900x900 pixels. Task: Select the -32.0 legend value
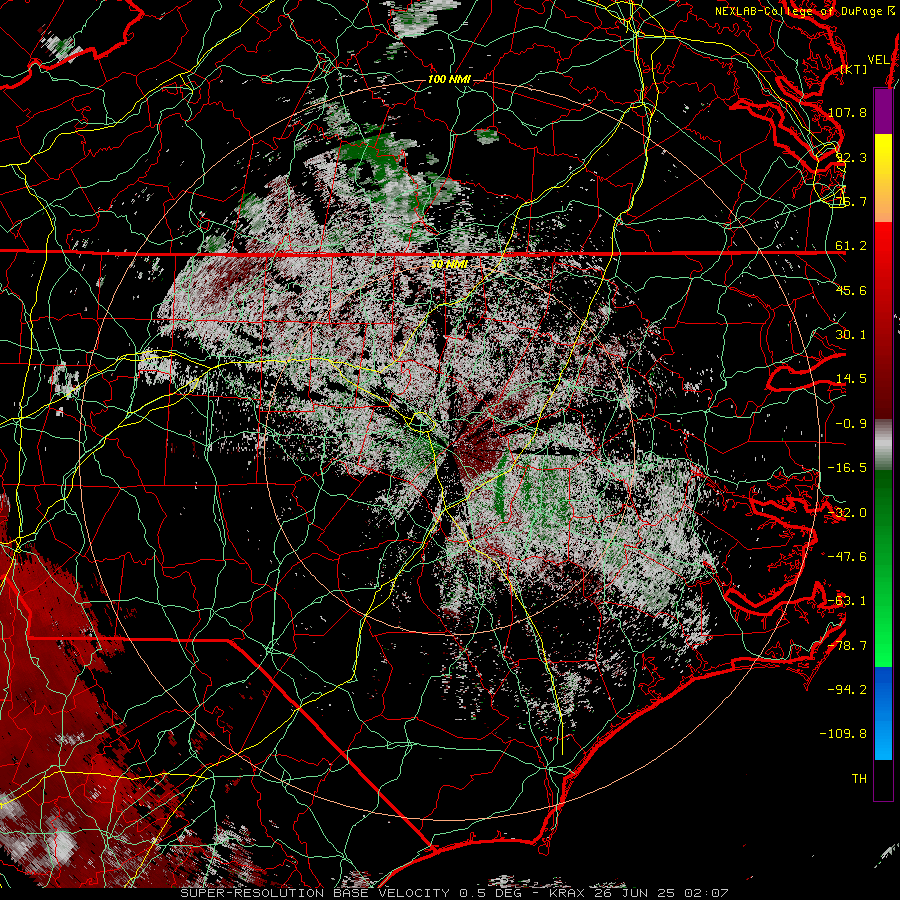(x=847, y=513)
